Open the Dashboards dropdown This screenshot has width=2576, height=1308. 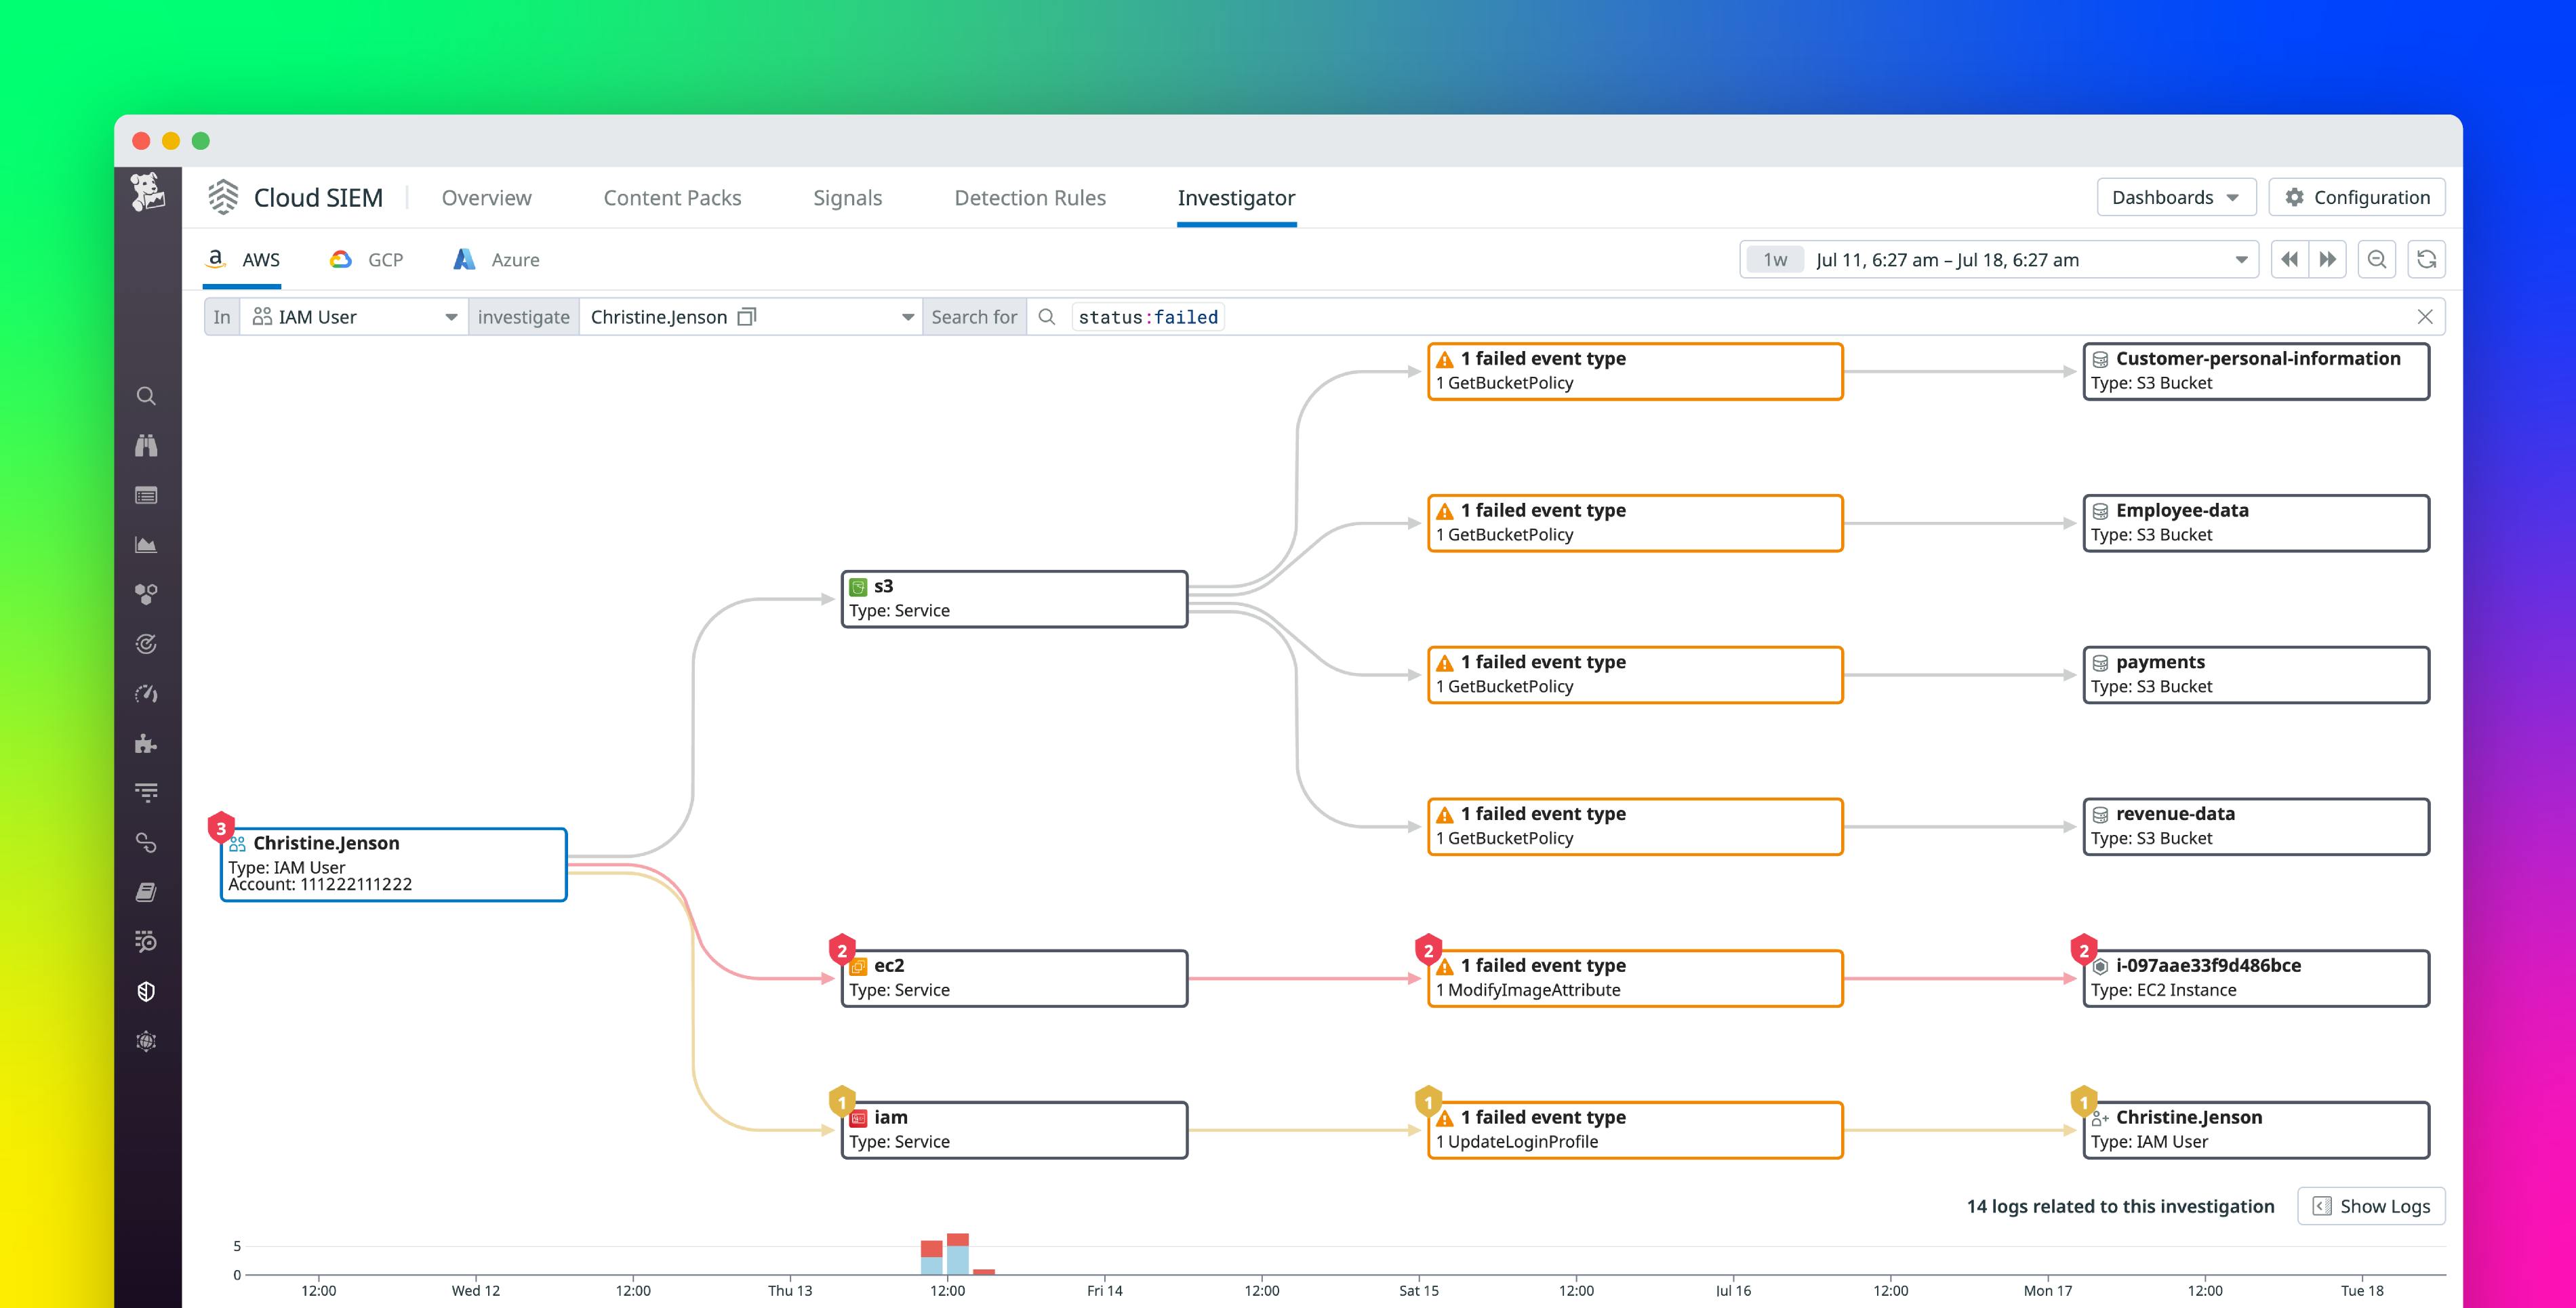pos(2176,197)
